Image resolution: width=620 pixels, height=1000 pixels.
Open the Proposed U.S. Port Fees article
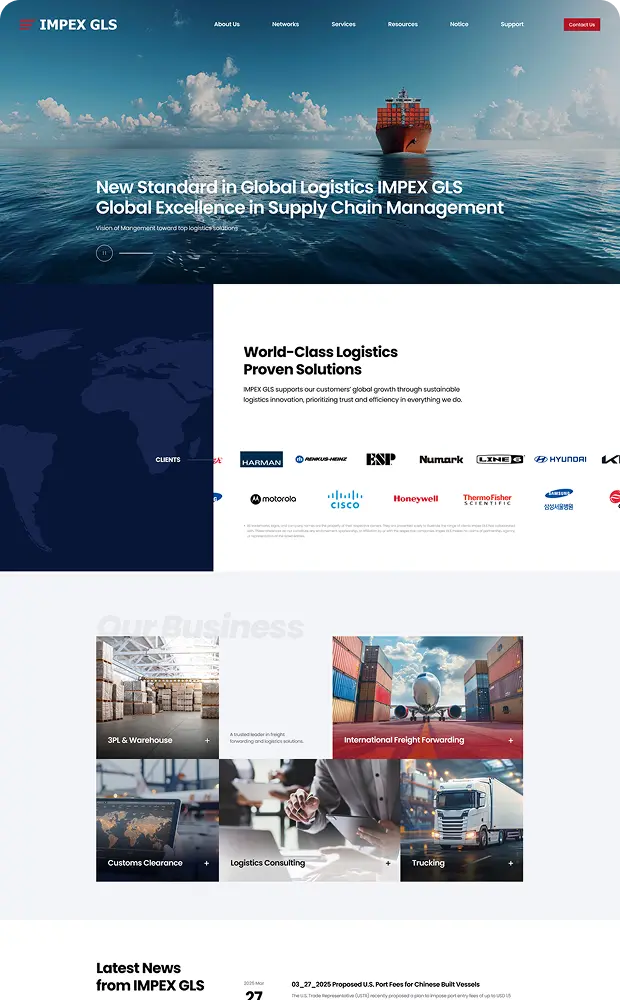pos(385,984)
